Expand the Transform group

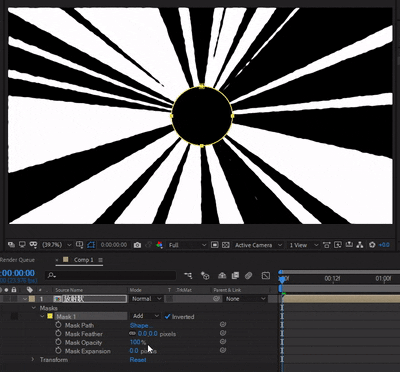pyautogui.click(x=33, y=359)
